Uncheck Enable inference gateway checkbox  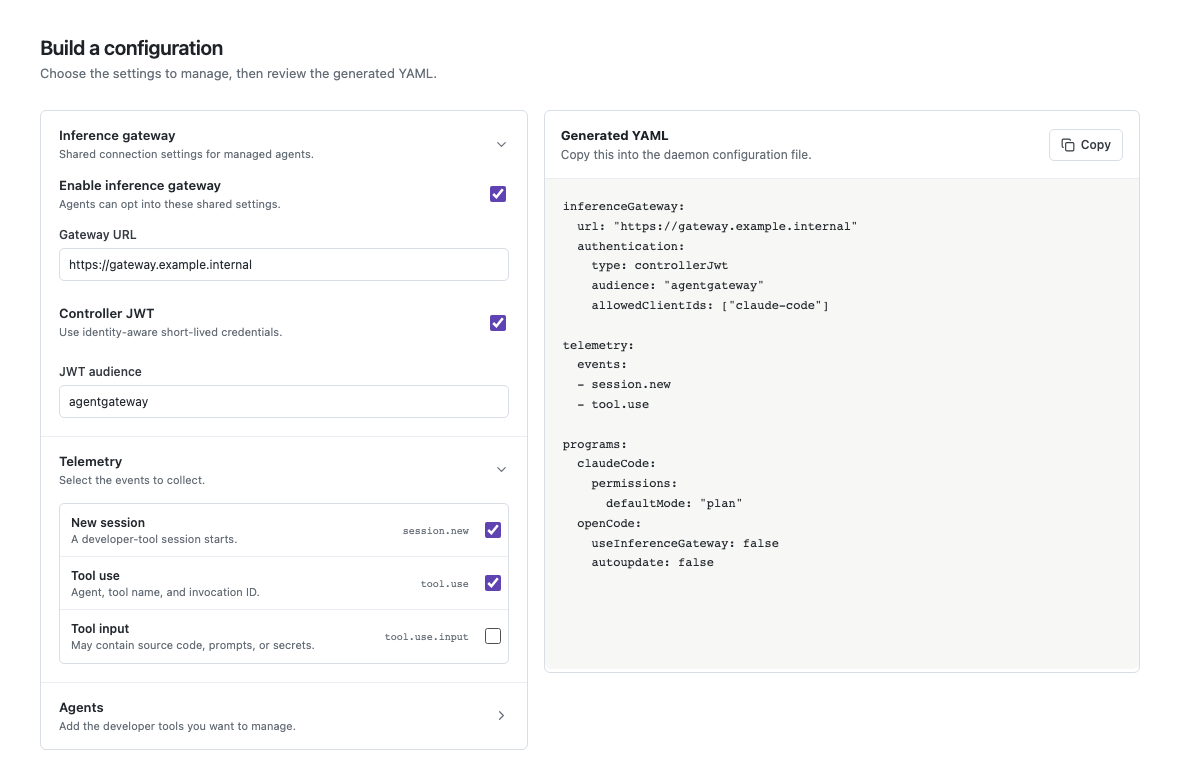coord(497,194)
